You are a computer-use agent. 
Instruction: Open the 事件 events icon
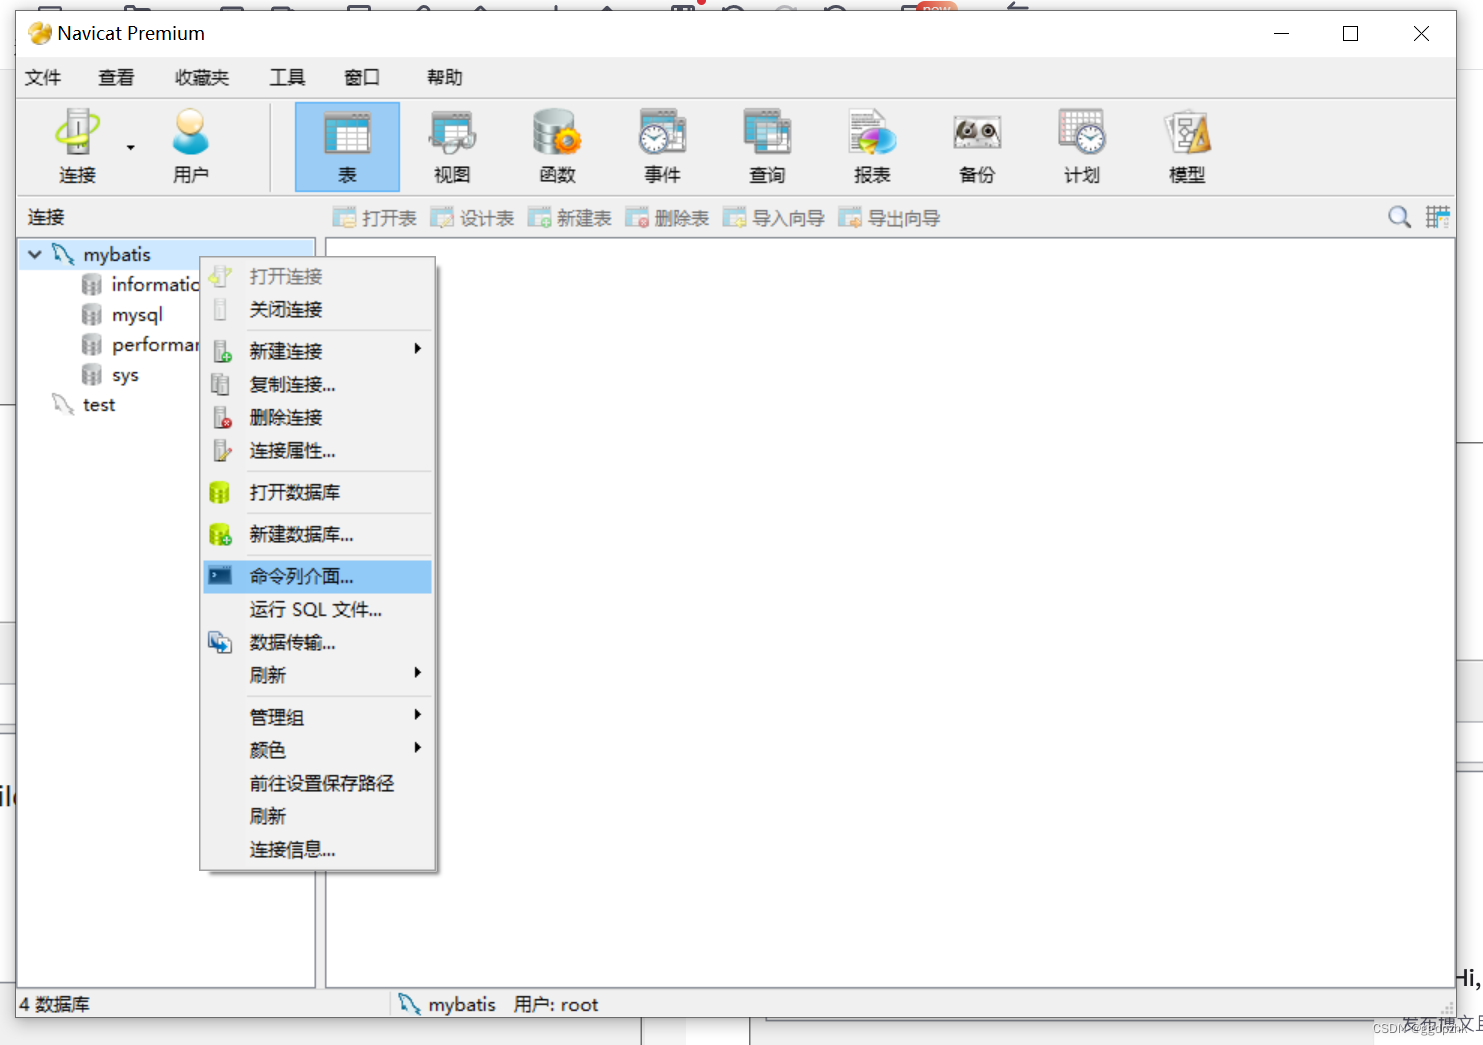click(x=662, y=147)
